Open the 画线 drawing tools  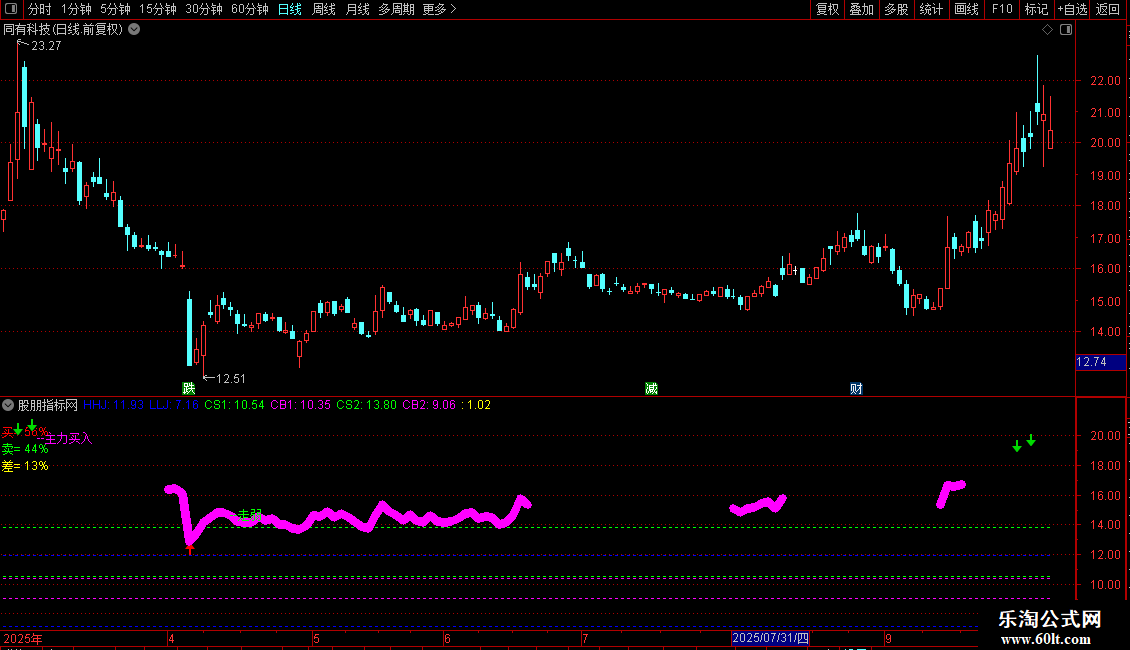tap(966, 9)
